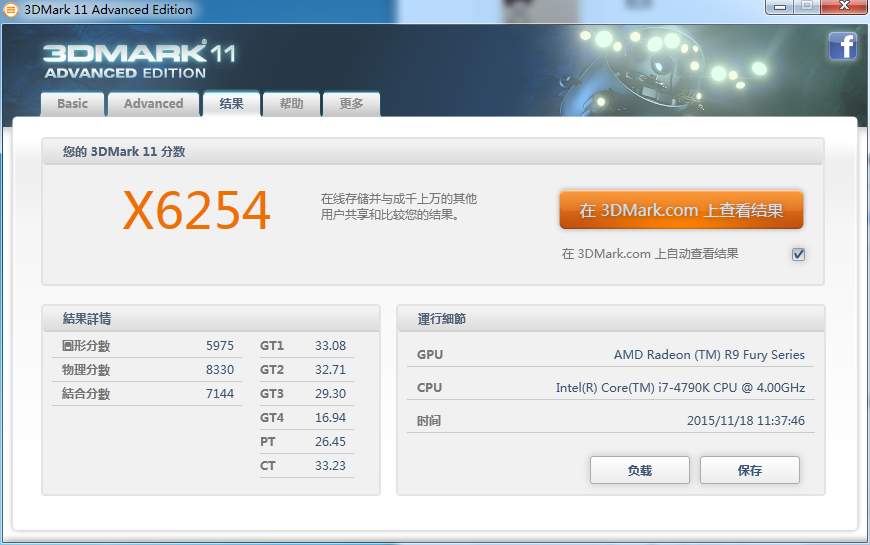Click the 保存 button

pos(750,471)
